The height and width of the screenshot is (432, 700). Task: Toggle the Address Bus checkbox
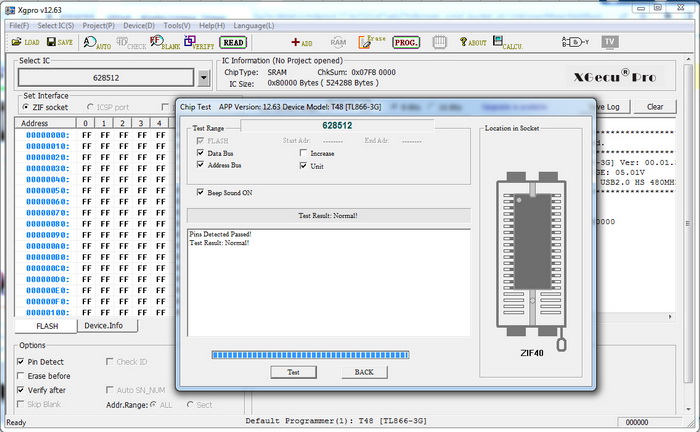point(200,165)
